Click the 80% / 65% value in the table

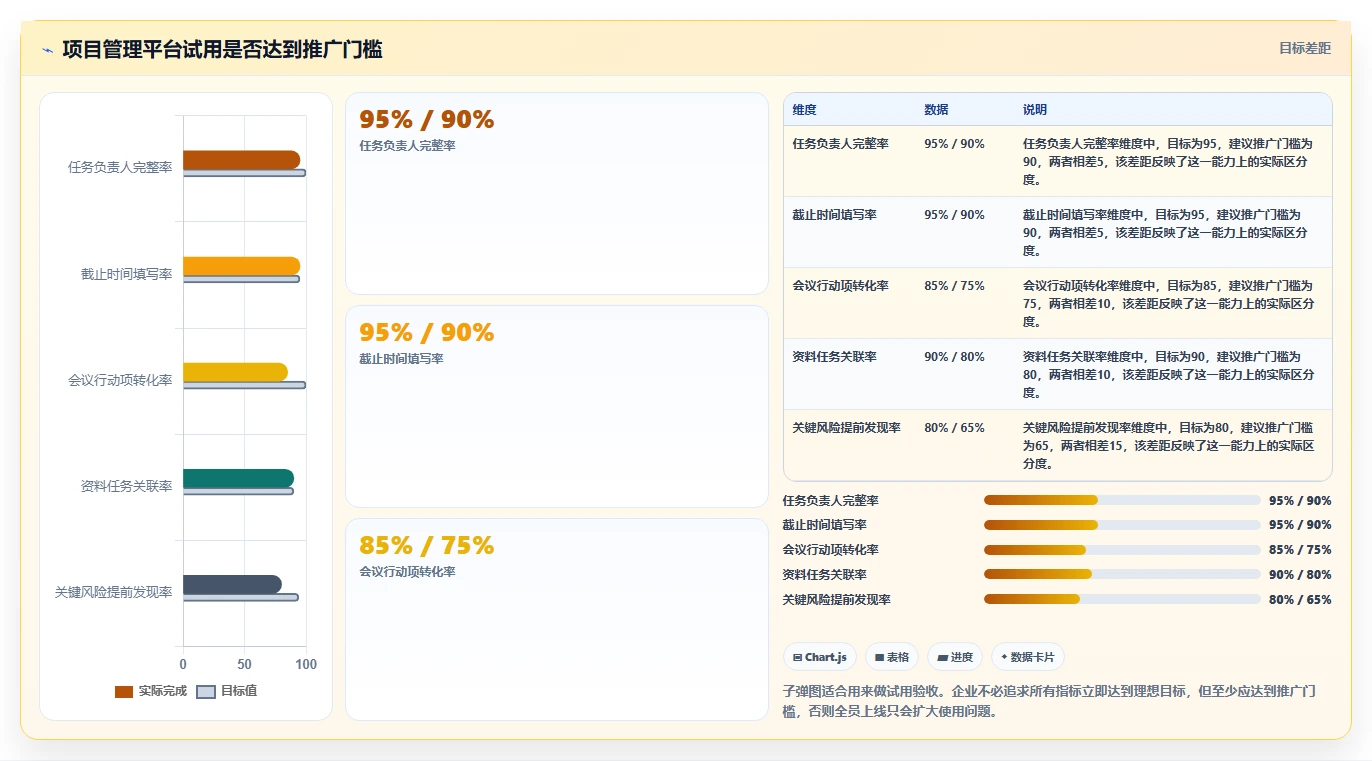(x=954, y=428)
